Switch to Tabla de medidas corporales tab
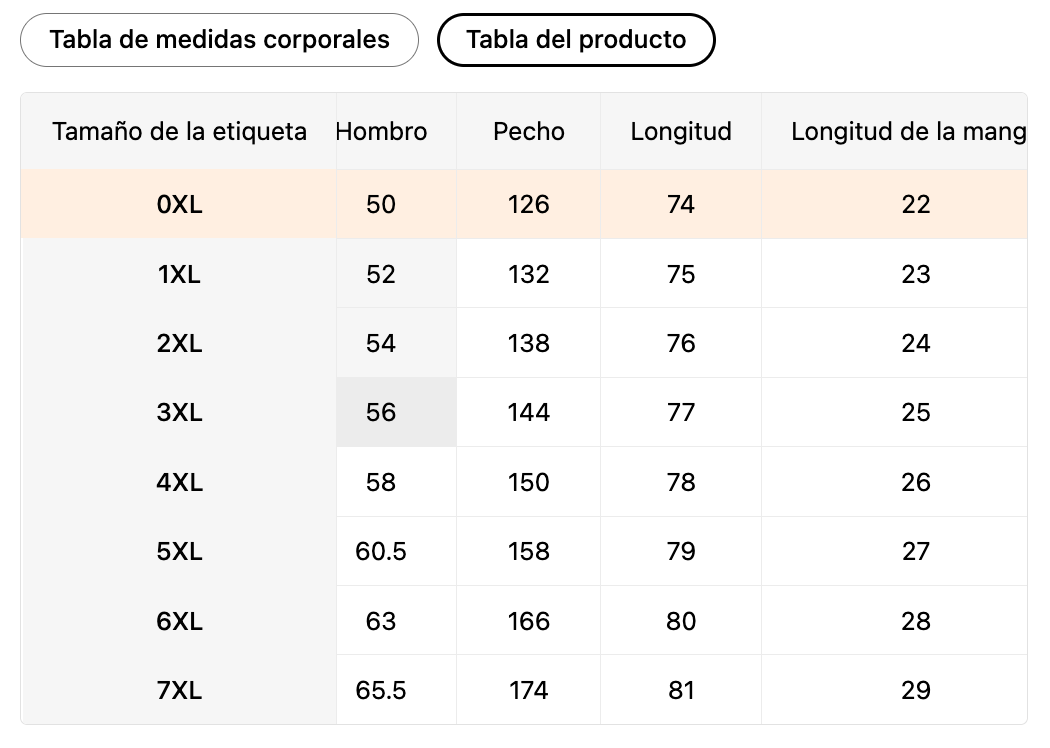Image resolution: width=1050 pixels, height=748 pixels. click(219, 40)
